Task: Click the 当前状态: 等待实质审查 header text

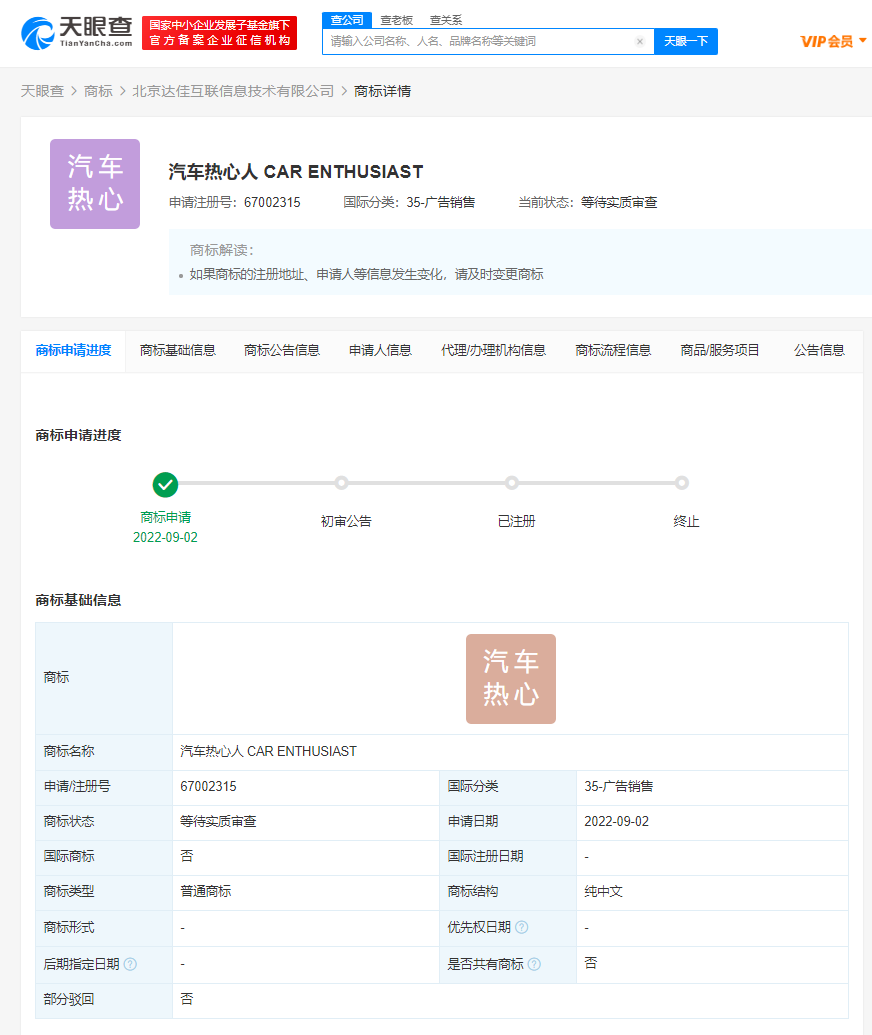Action: [x=587, y=203]
